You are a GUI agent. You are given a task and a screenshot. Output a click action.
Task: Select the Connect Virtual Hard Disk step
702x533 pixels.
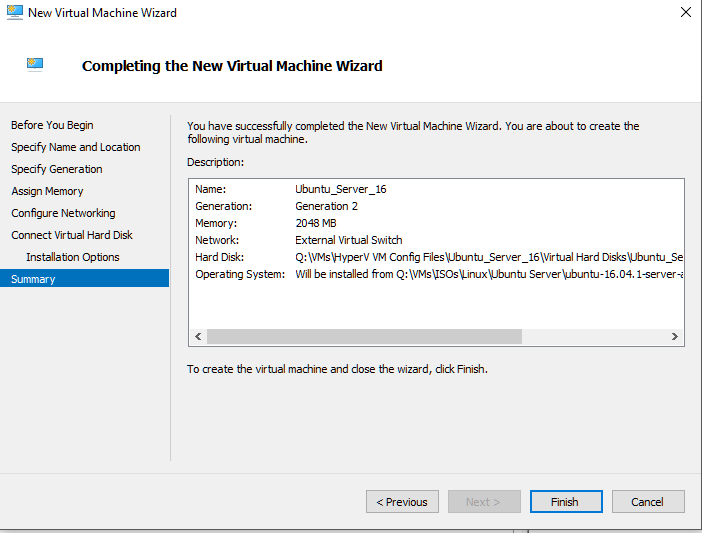pos(72,235)
